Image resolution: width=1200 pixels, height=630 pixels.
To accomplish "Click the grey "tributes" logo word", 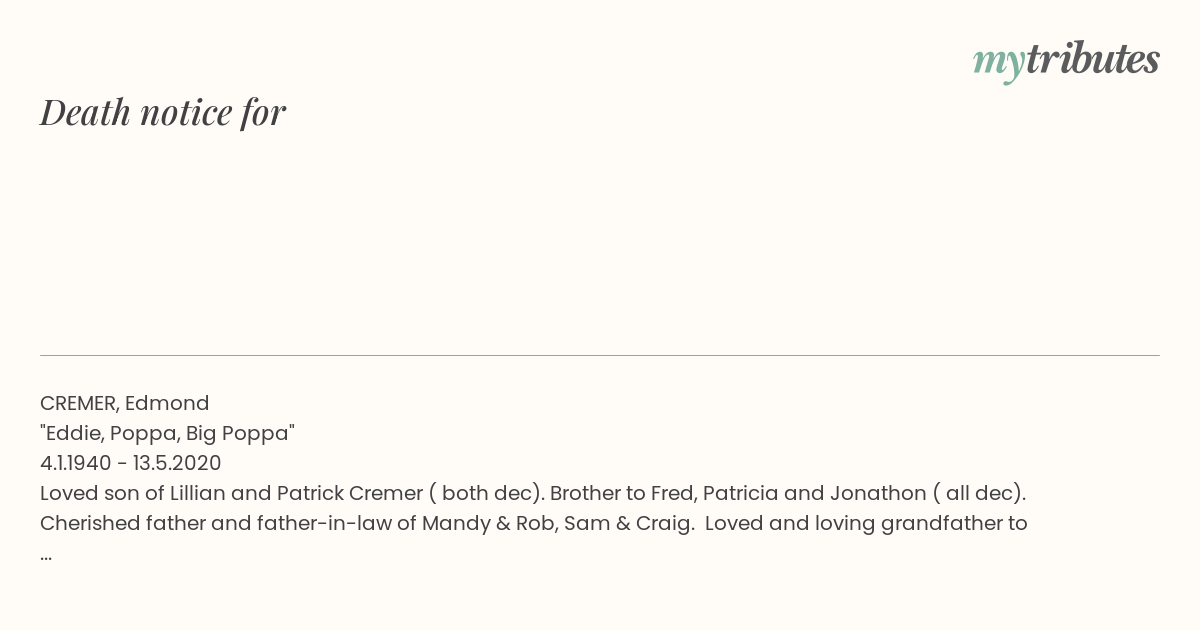I will [1093, 60].
